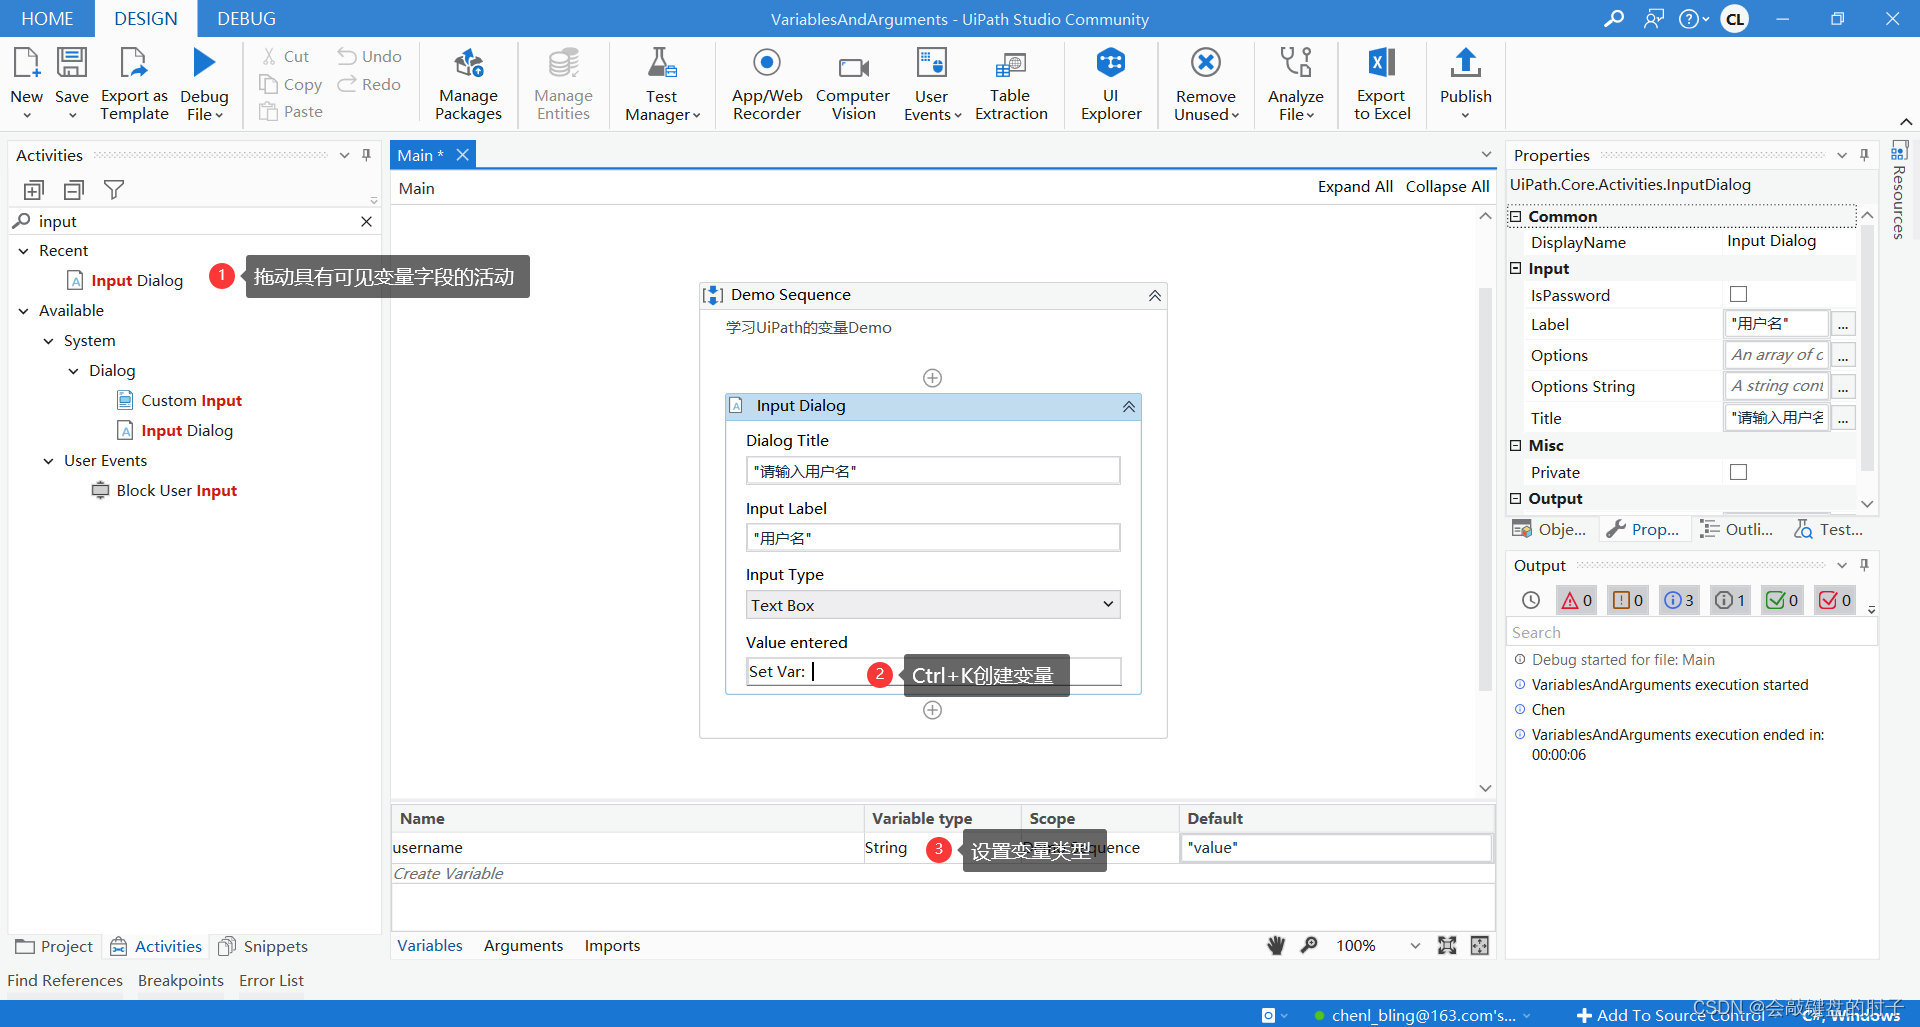This screenshot has width=1920, height=1027.
Task: Switch to the Snippets panel tab
Action: coord(263,947)
